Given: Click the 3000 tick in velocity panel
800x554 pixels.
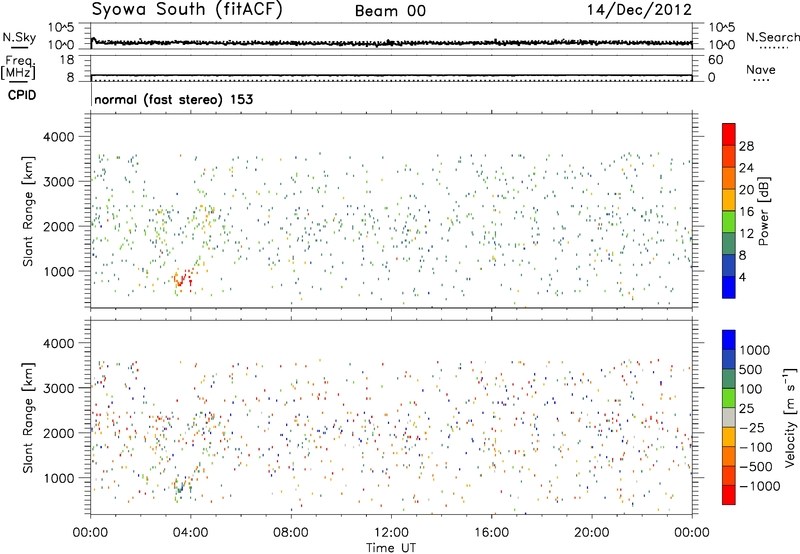Looking at the screenshot, I should [x=59, y=388].
